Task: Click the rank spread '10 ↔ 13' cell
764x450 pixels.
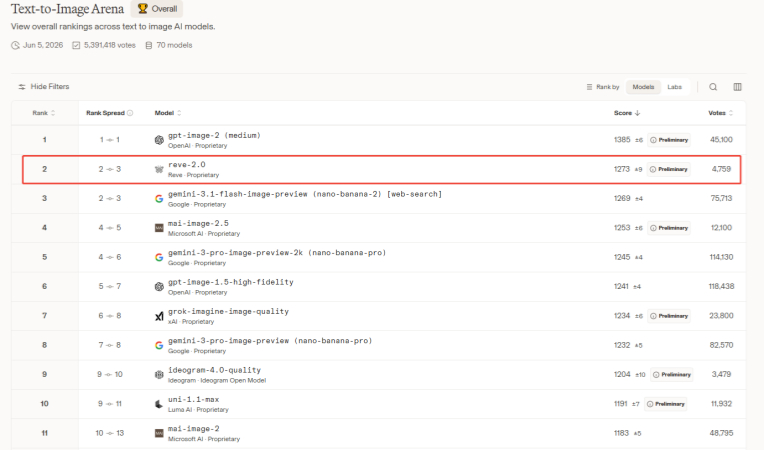Action: pos(110,433)
